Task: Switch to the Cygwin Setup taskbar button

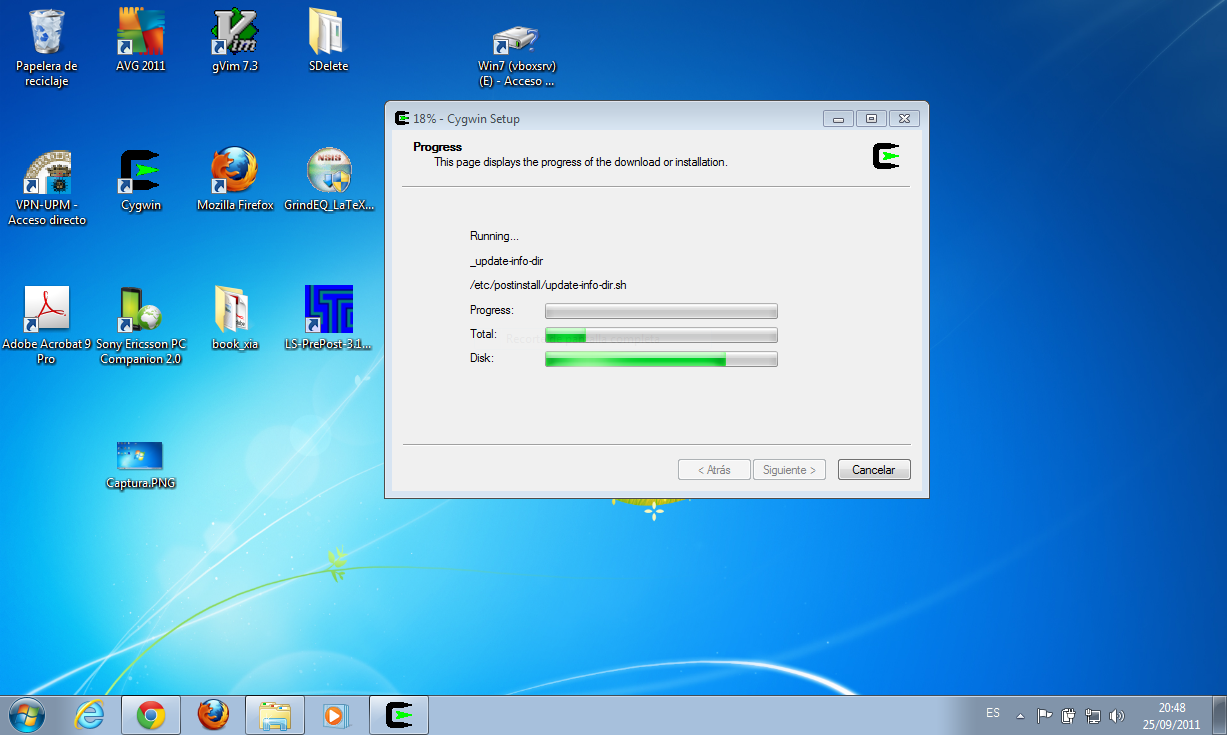Action: tap(399, 715)
